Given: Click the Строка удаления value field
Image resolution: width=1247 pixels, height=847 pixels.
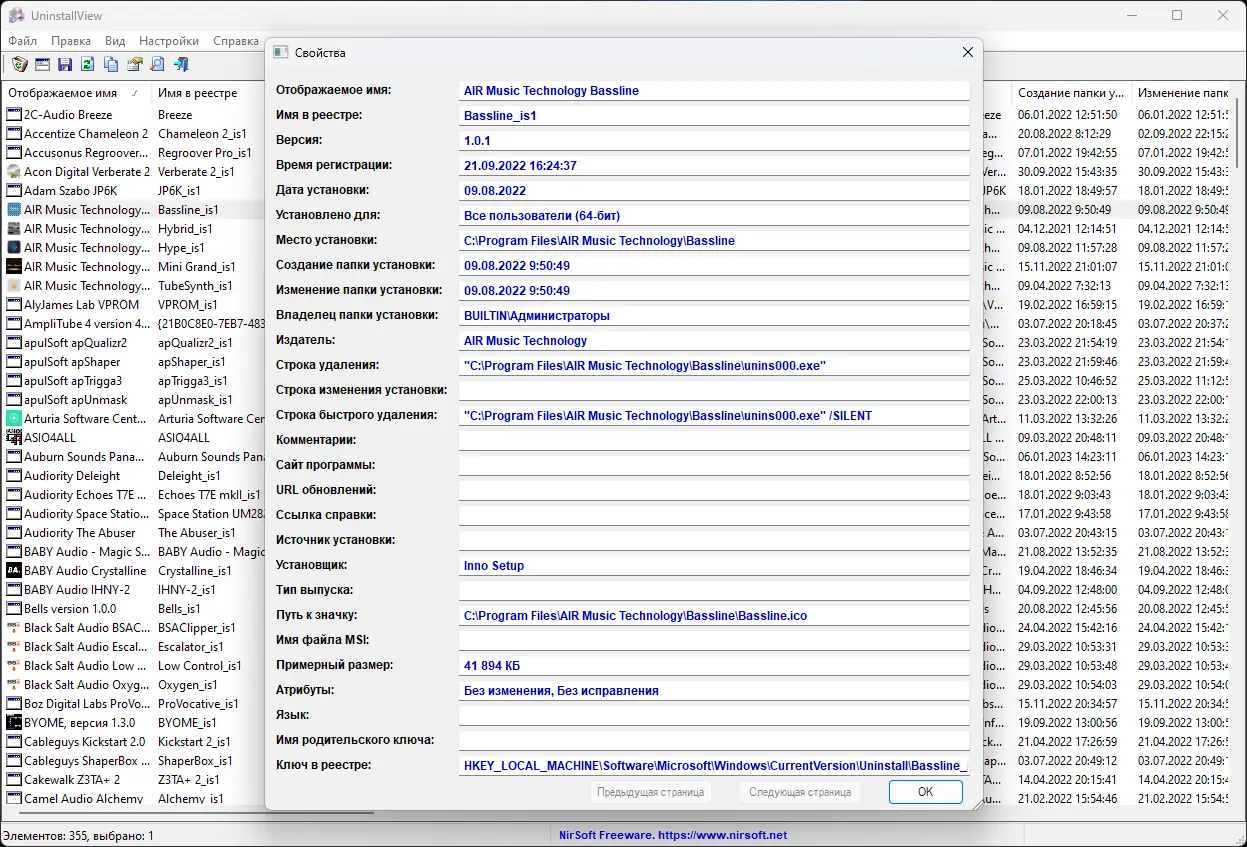Looking at the screenshot, I should click(714, 366).
